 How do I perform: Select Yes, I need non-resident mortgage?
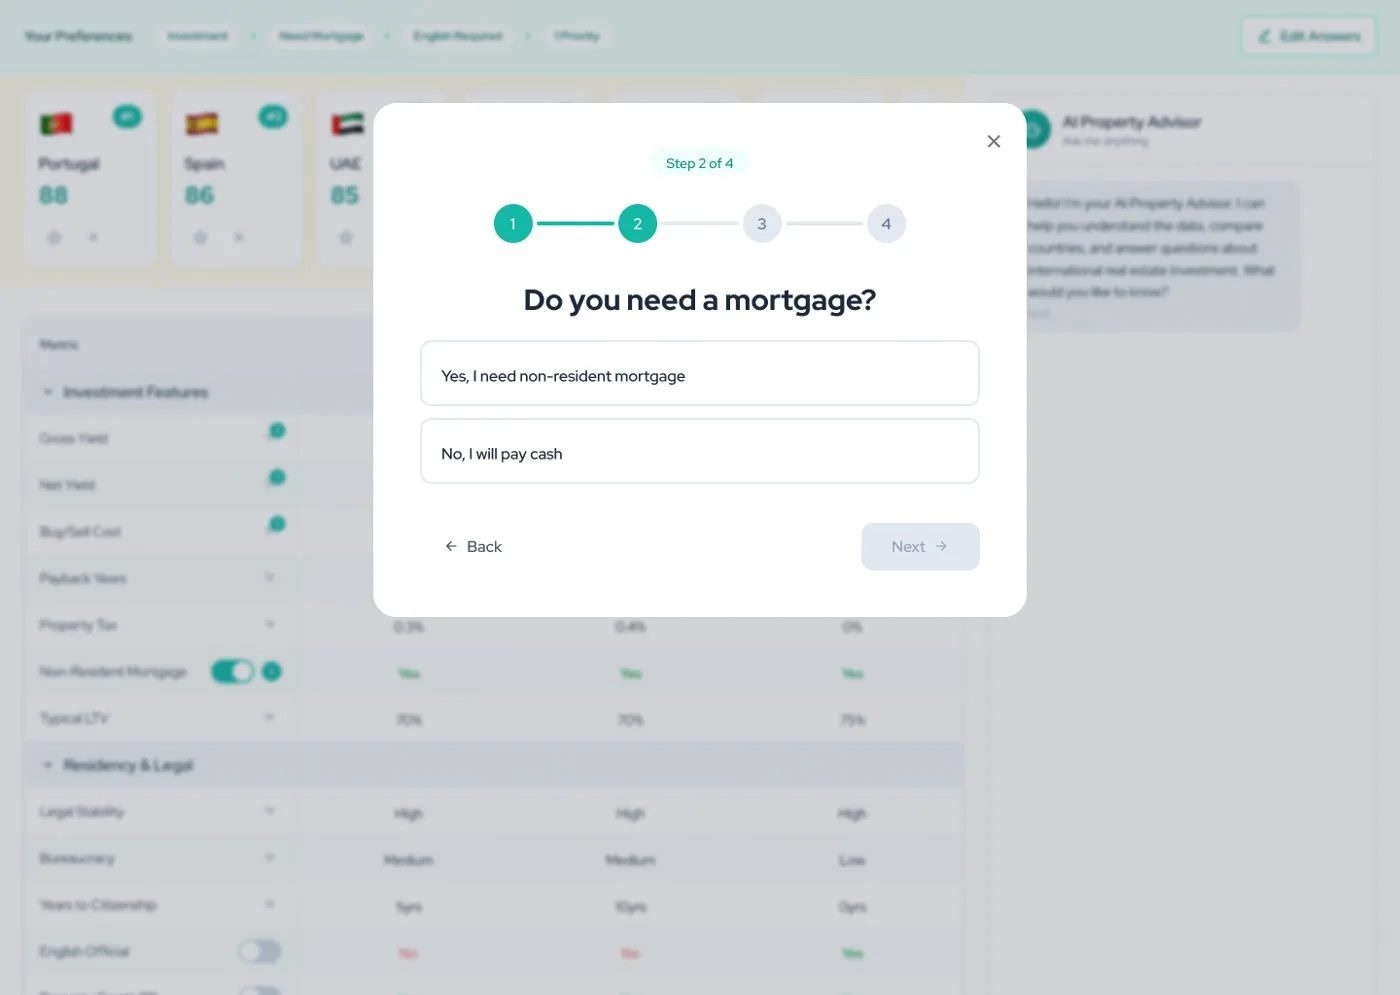pos(700,373)
